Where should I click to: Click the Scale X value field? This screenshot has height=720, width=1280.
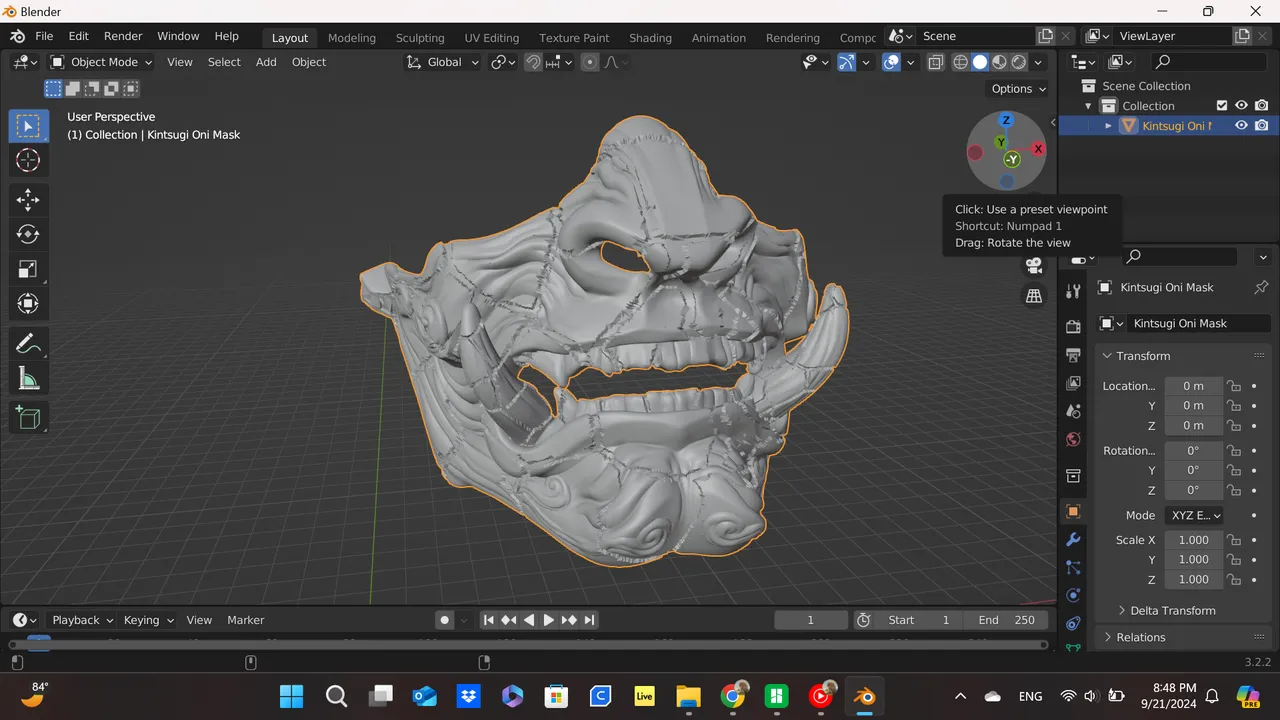pos(1193,540)
